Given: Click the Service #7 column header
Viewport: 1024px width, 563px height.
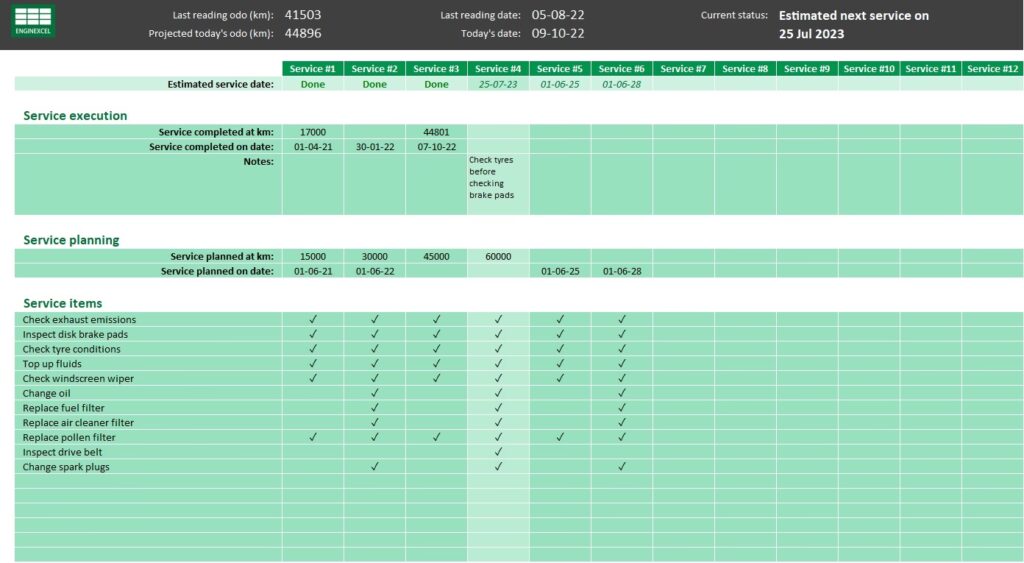Looking at the screenshot, I should pyautogui.click(x=684, y=69).
